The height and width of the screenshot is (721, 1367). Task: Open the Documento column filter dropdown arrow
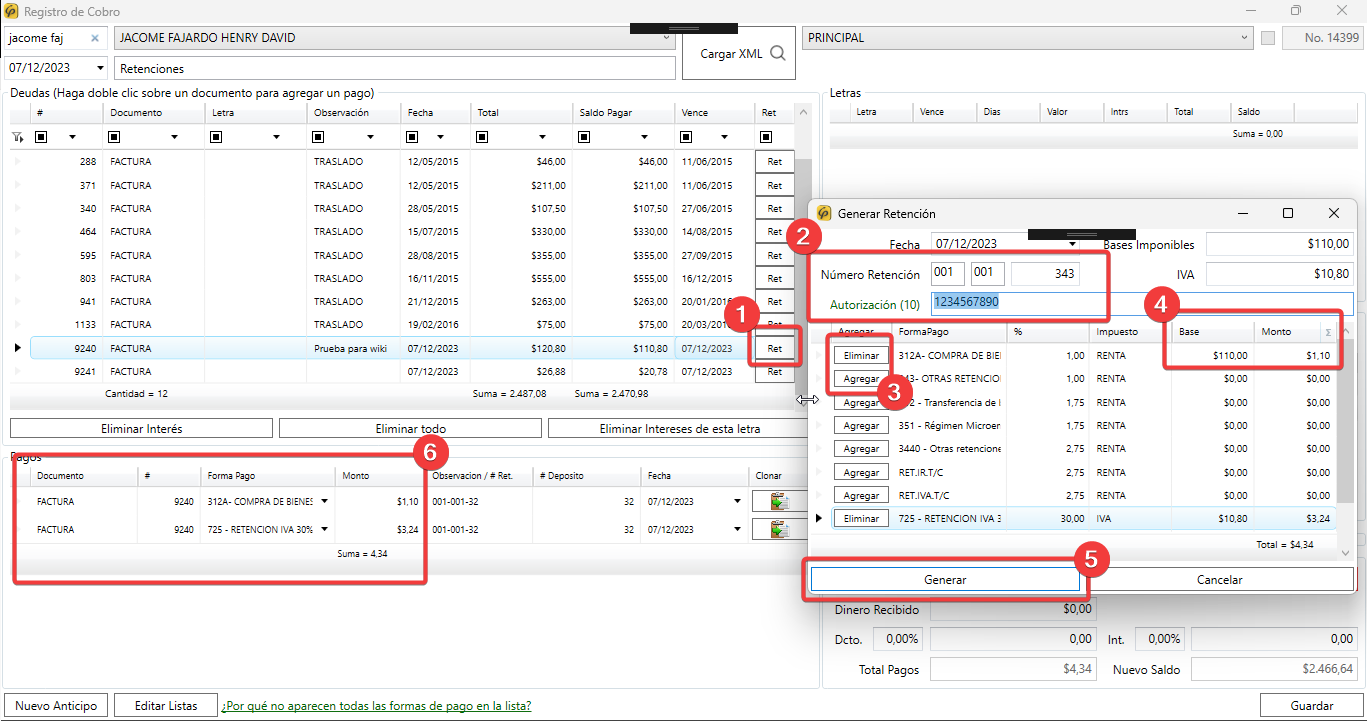(175, 137)
